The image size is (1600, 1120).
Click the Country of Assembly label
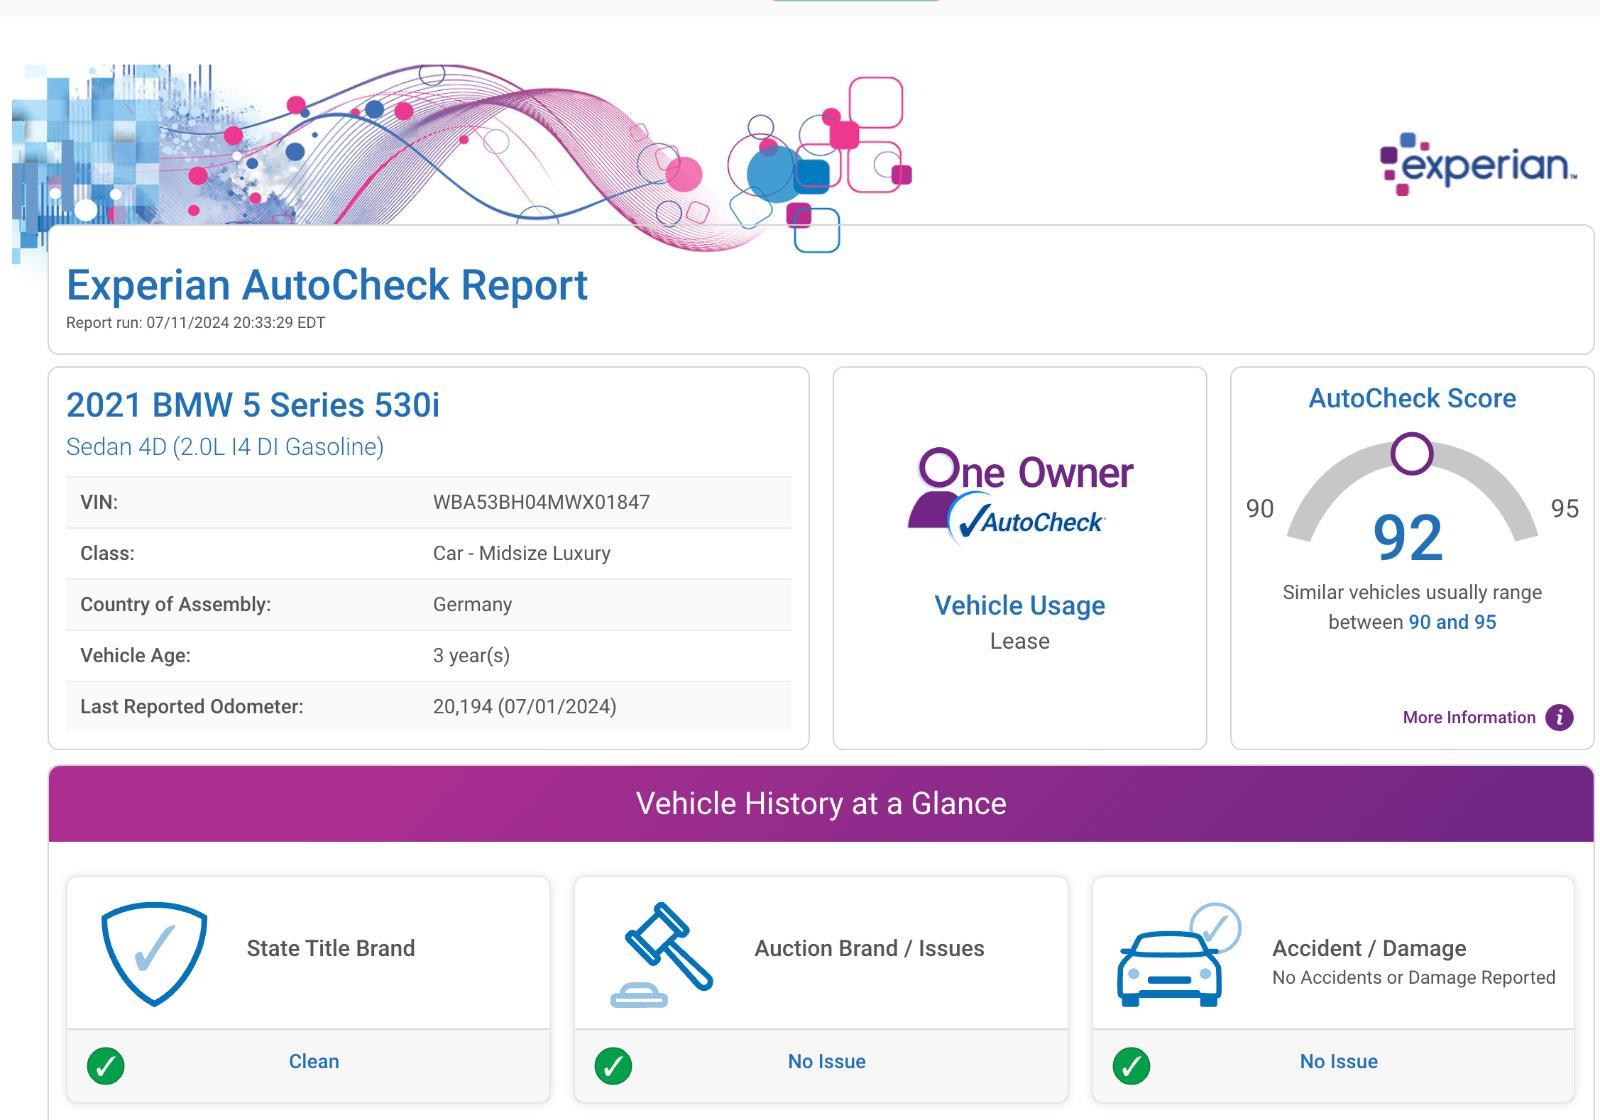pyautogui.click(x=176, y=604)
